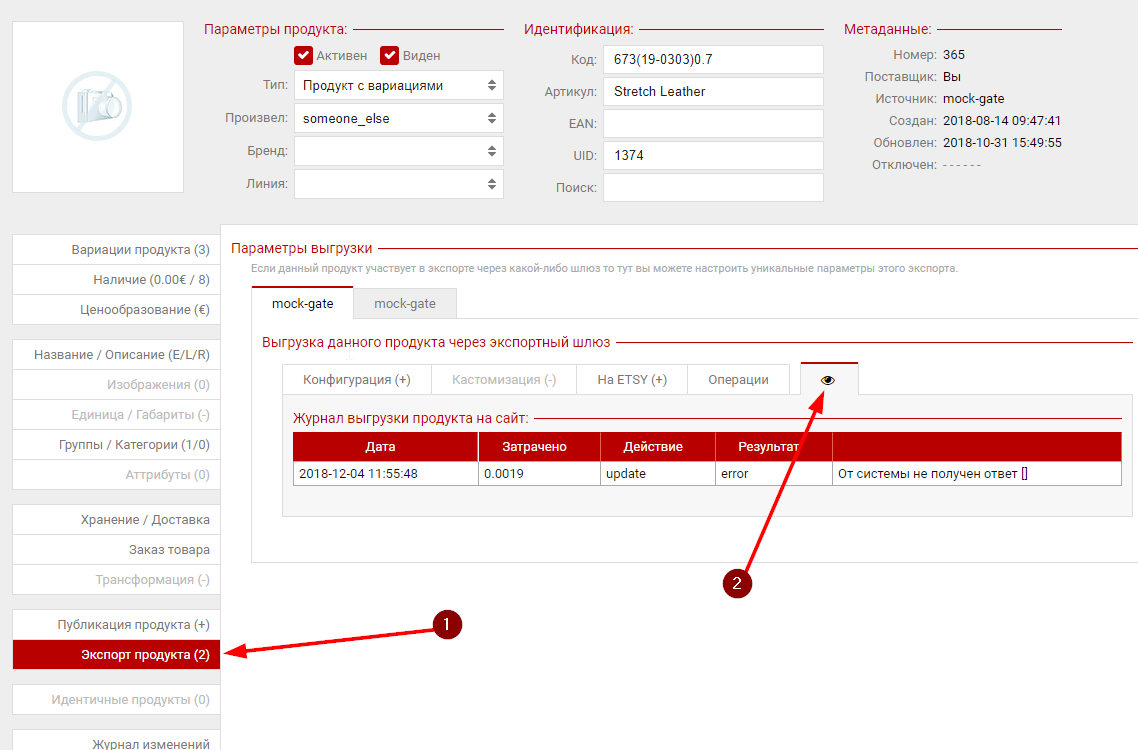This screenshot has width=1138, height=750.
Task: Click the EAN input field
Action: coord(713,123)
